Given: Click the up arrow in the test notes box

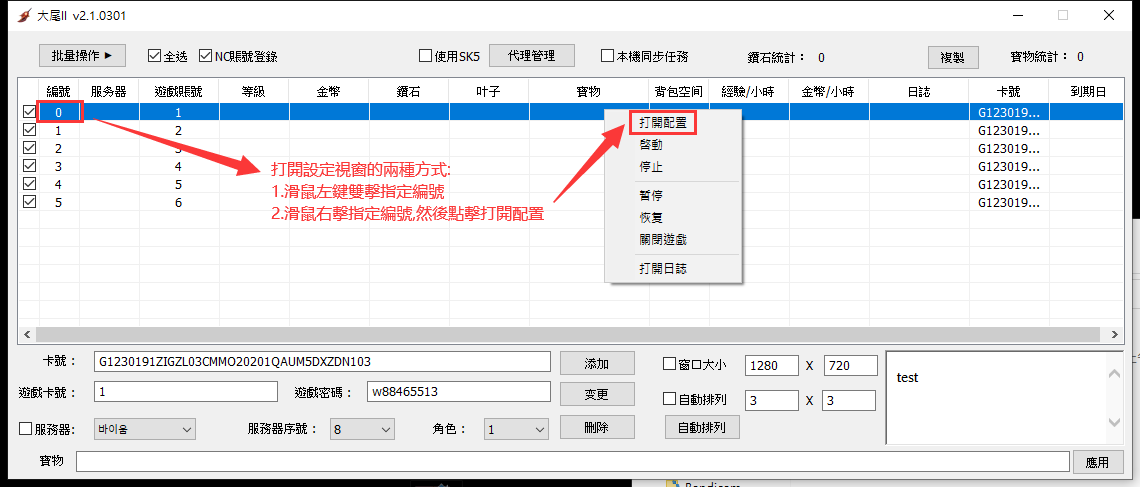Looking at the screenshot, I should point(1113,374).
